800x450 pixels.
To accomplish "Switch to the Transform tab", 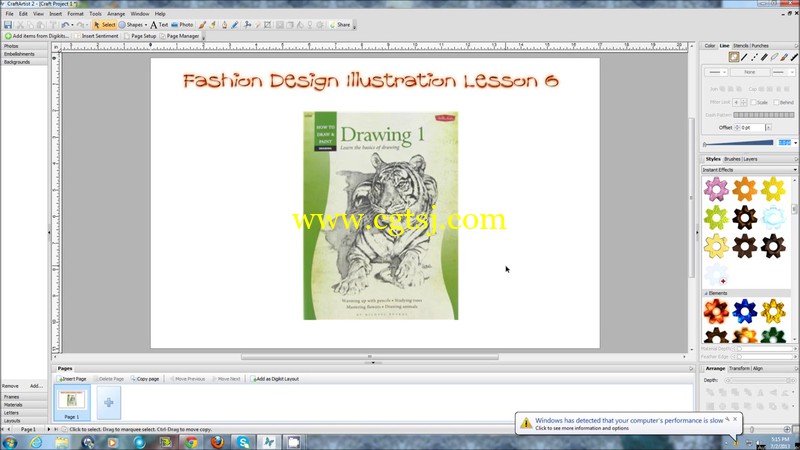I will tap(739, 368).
